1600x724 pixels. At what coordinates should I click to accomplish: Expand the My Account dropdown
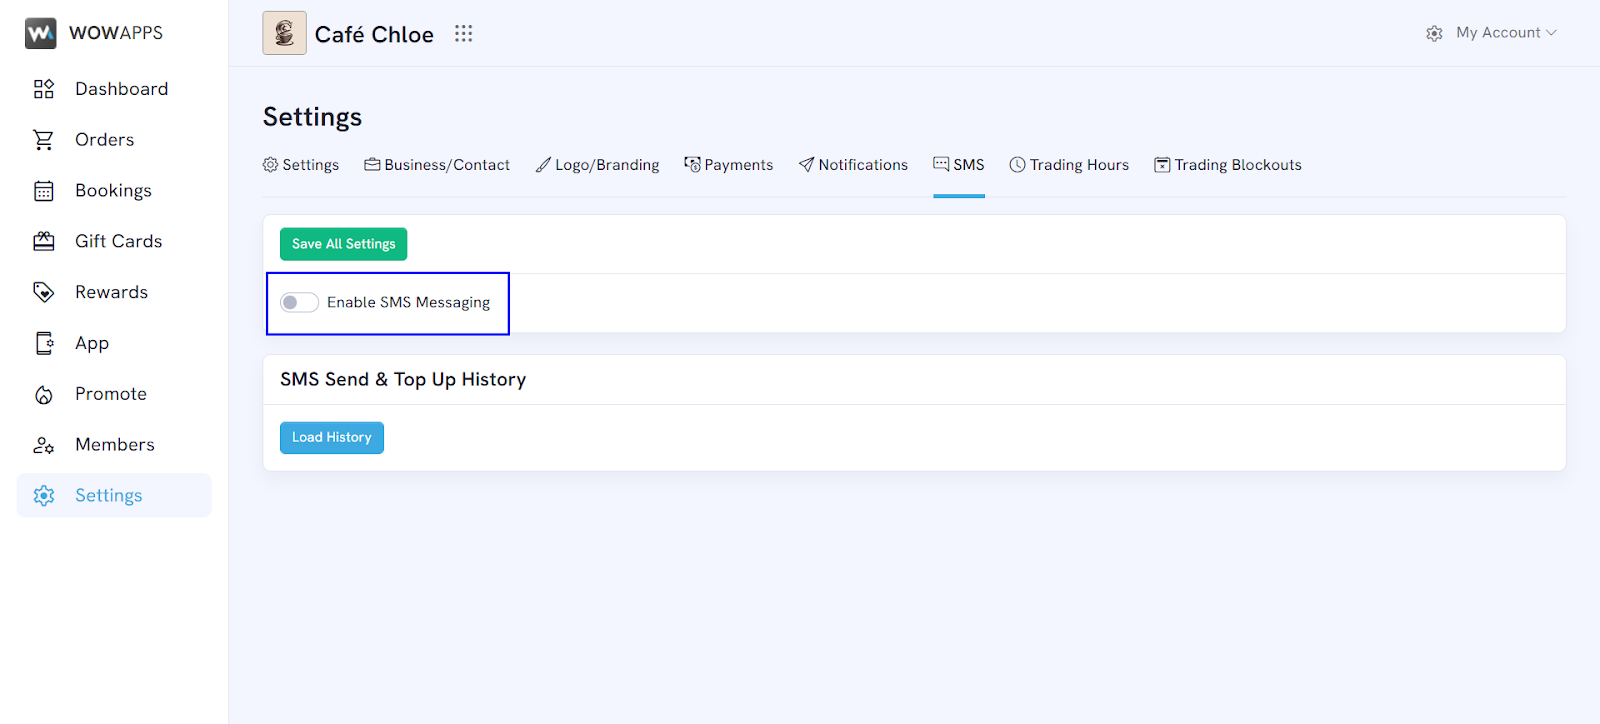[x=1505, y=33]
